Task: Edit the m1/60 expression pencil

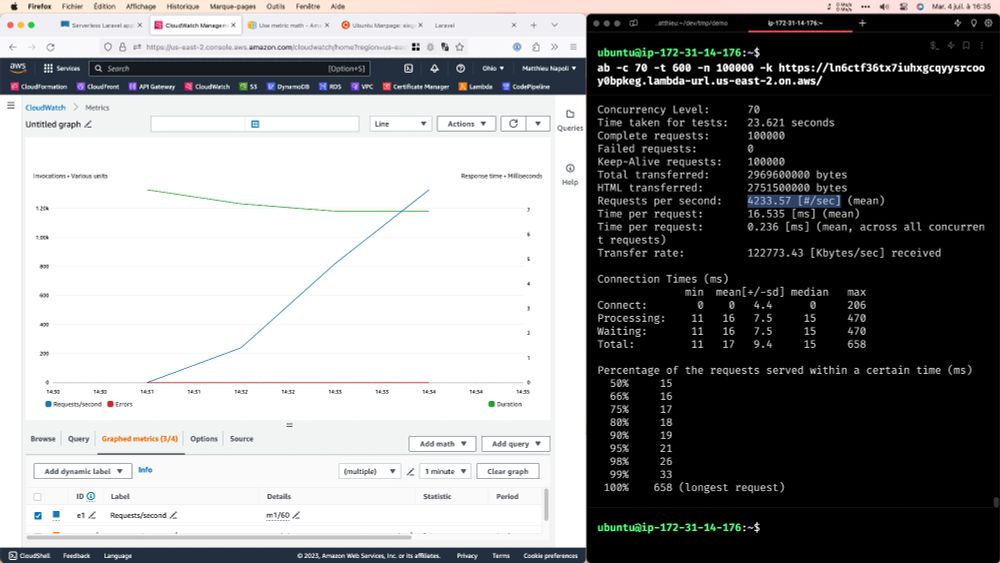Action: pos(296,515)
